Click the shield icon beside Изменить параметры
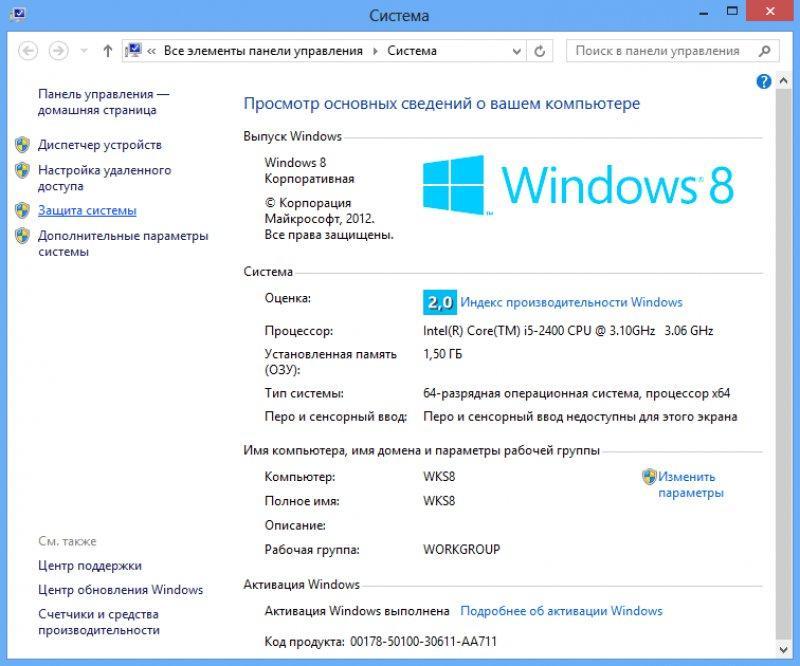Image resolution: width=800 pixels, height=666 pixels. [649, 477]
